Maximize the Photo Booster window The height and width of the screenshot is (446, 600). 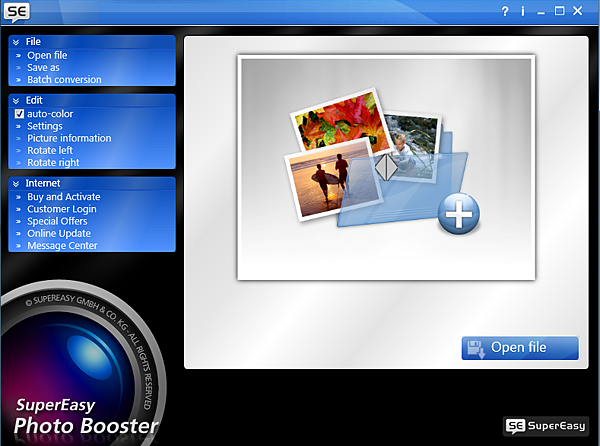coord(559,11)
